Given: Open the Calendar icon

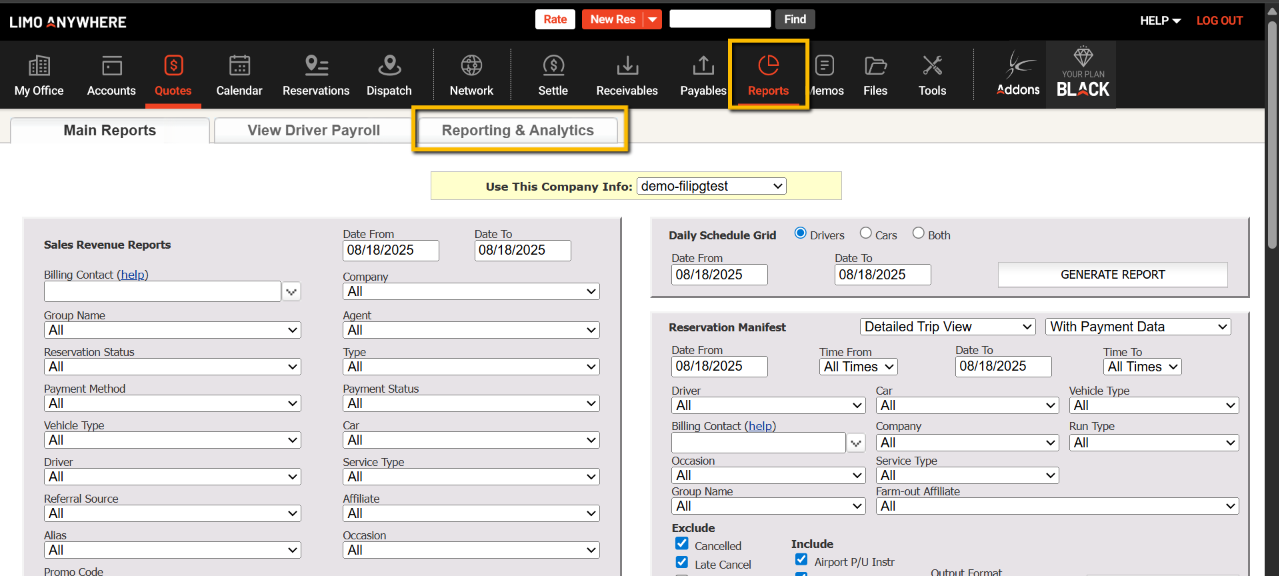Looking at the screenshot, I should (x=239, y=75).
